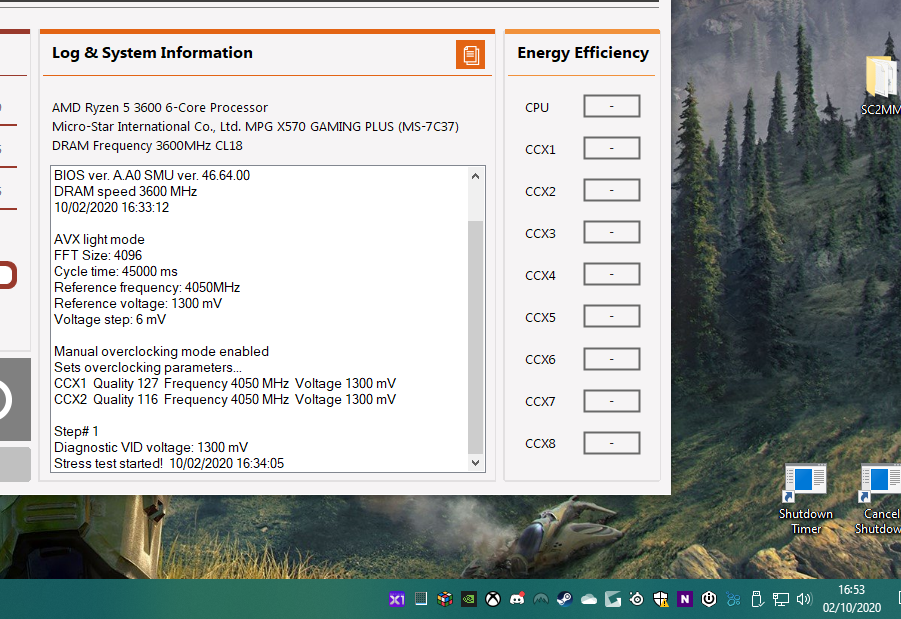Viewport: 901px width, 619px height.
Task: Open the purple X1 tray icon
Action: [x=396, y=599]
